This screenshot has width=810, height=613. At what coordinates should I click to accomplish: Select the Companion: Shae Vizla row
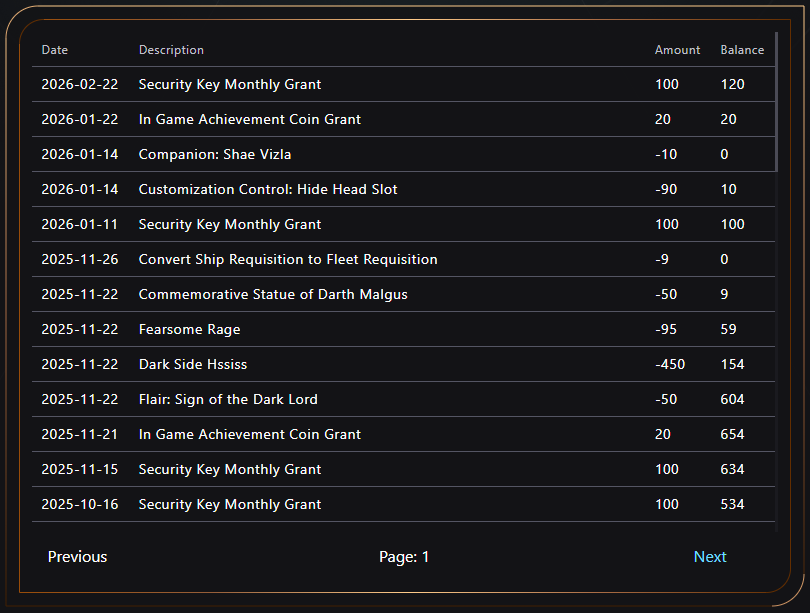pos(215,154)
